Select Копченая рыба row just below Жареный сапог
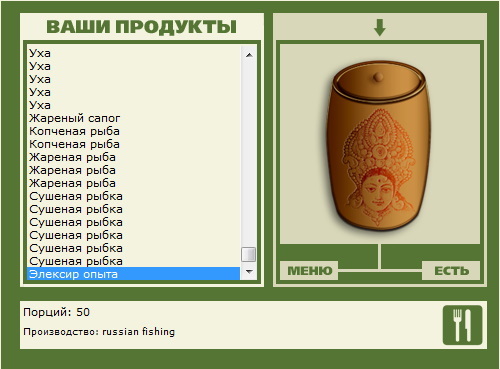 point(133,131)
